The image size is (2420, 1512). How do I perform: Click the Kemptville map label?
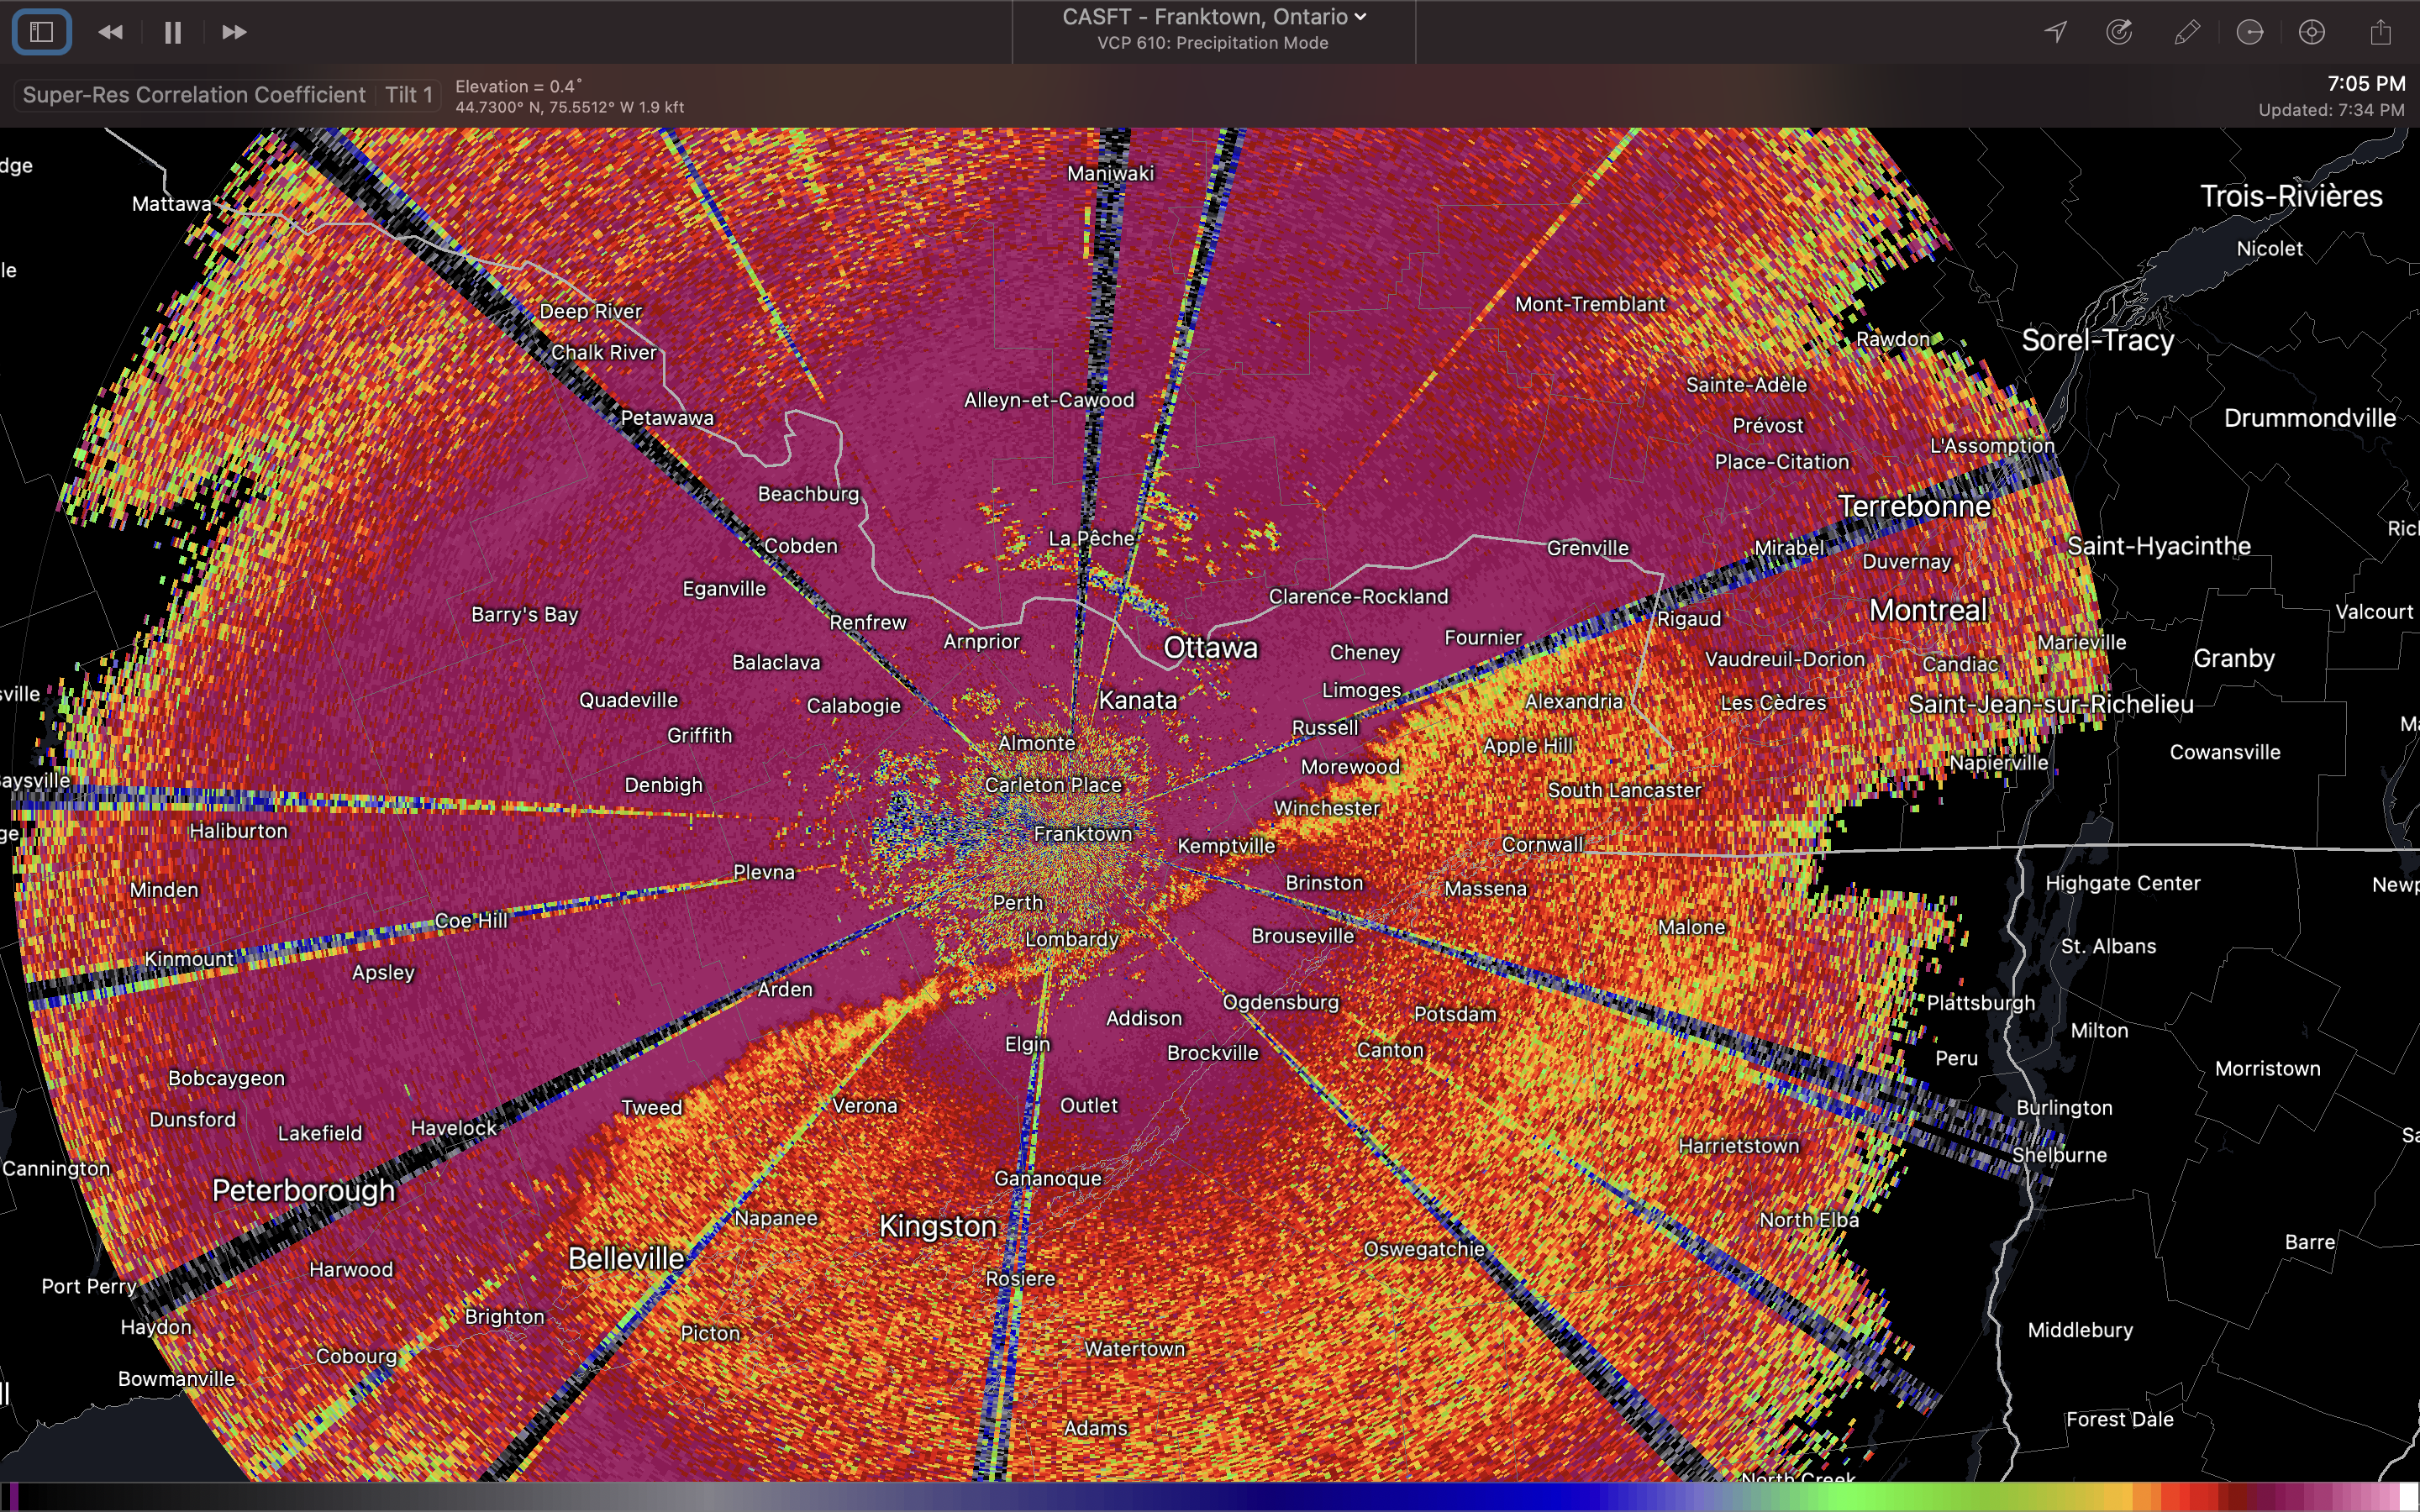1226,846
